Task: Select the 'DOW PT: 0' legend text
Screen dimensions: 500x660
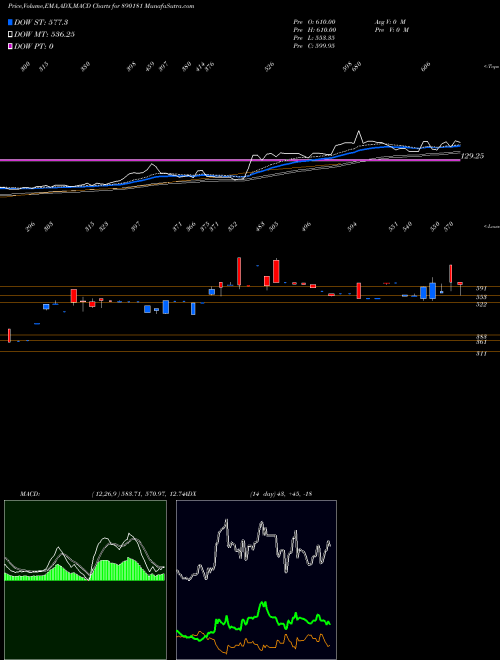Action: point(34,46)
